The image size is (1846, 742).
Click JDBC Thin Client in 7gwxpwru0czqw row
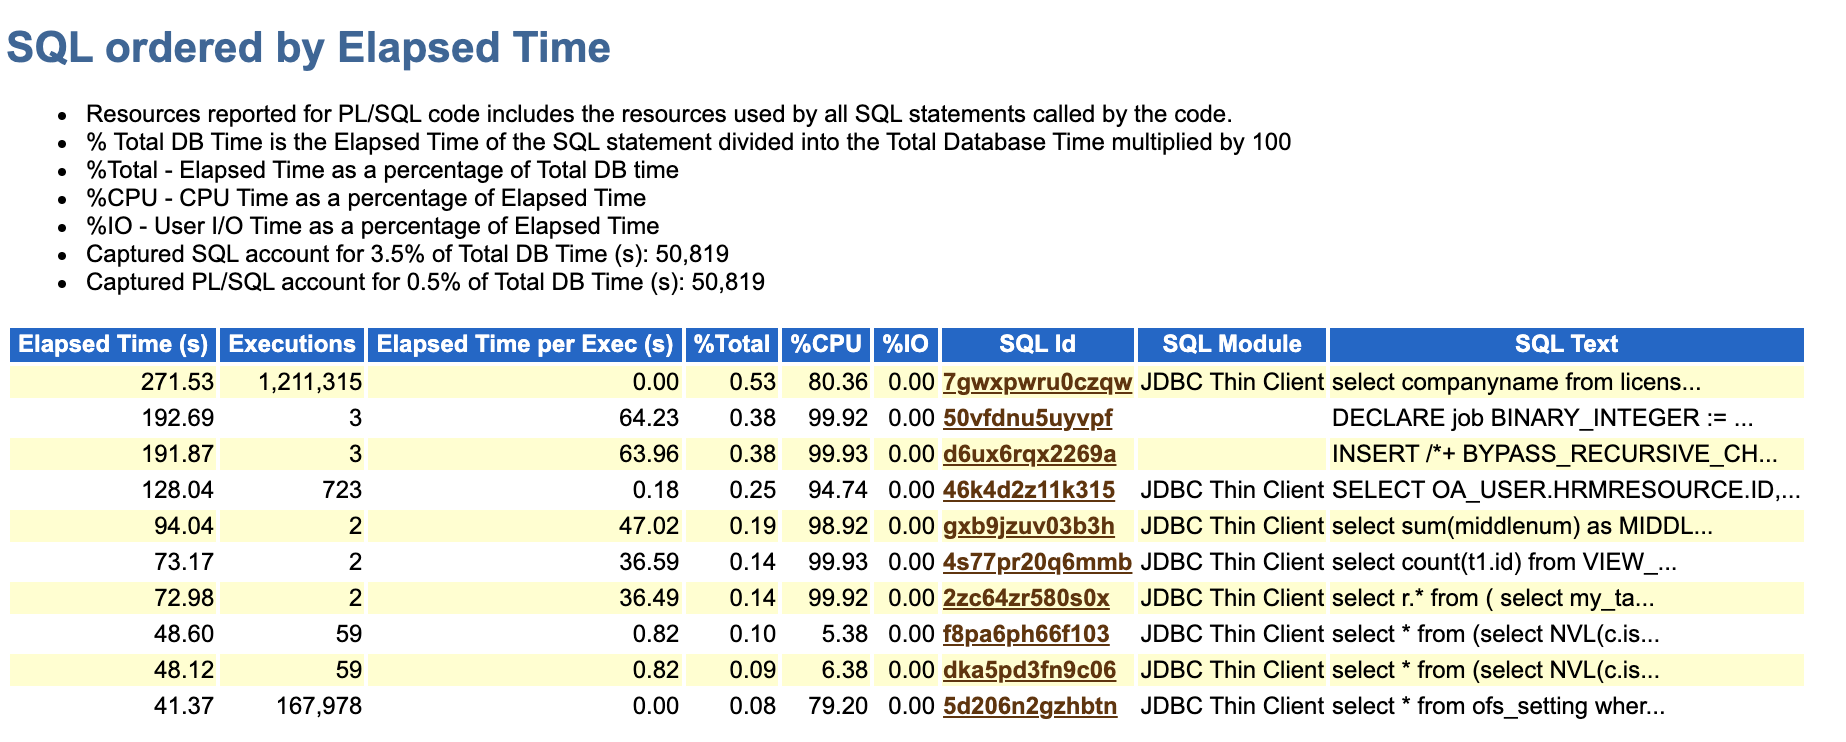pyautogui.click(x=1232, y=382)
